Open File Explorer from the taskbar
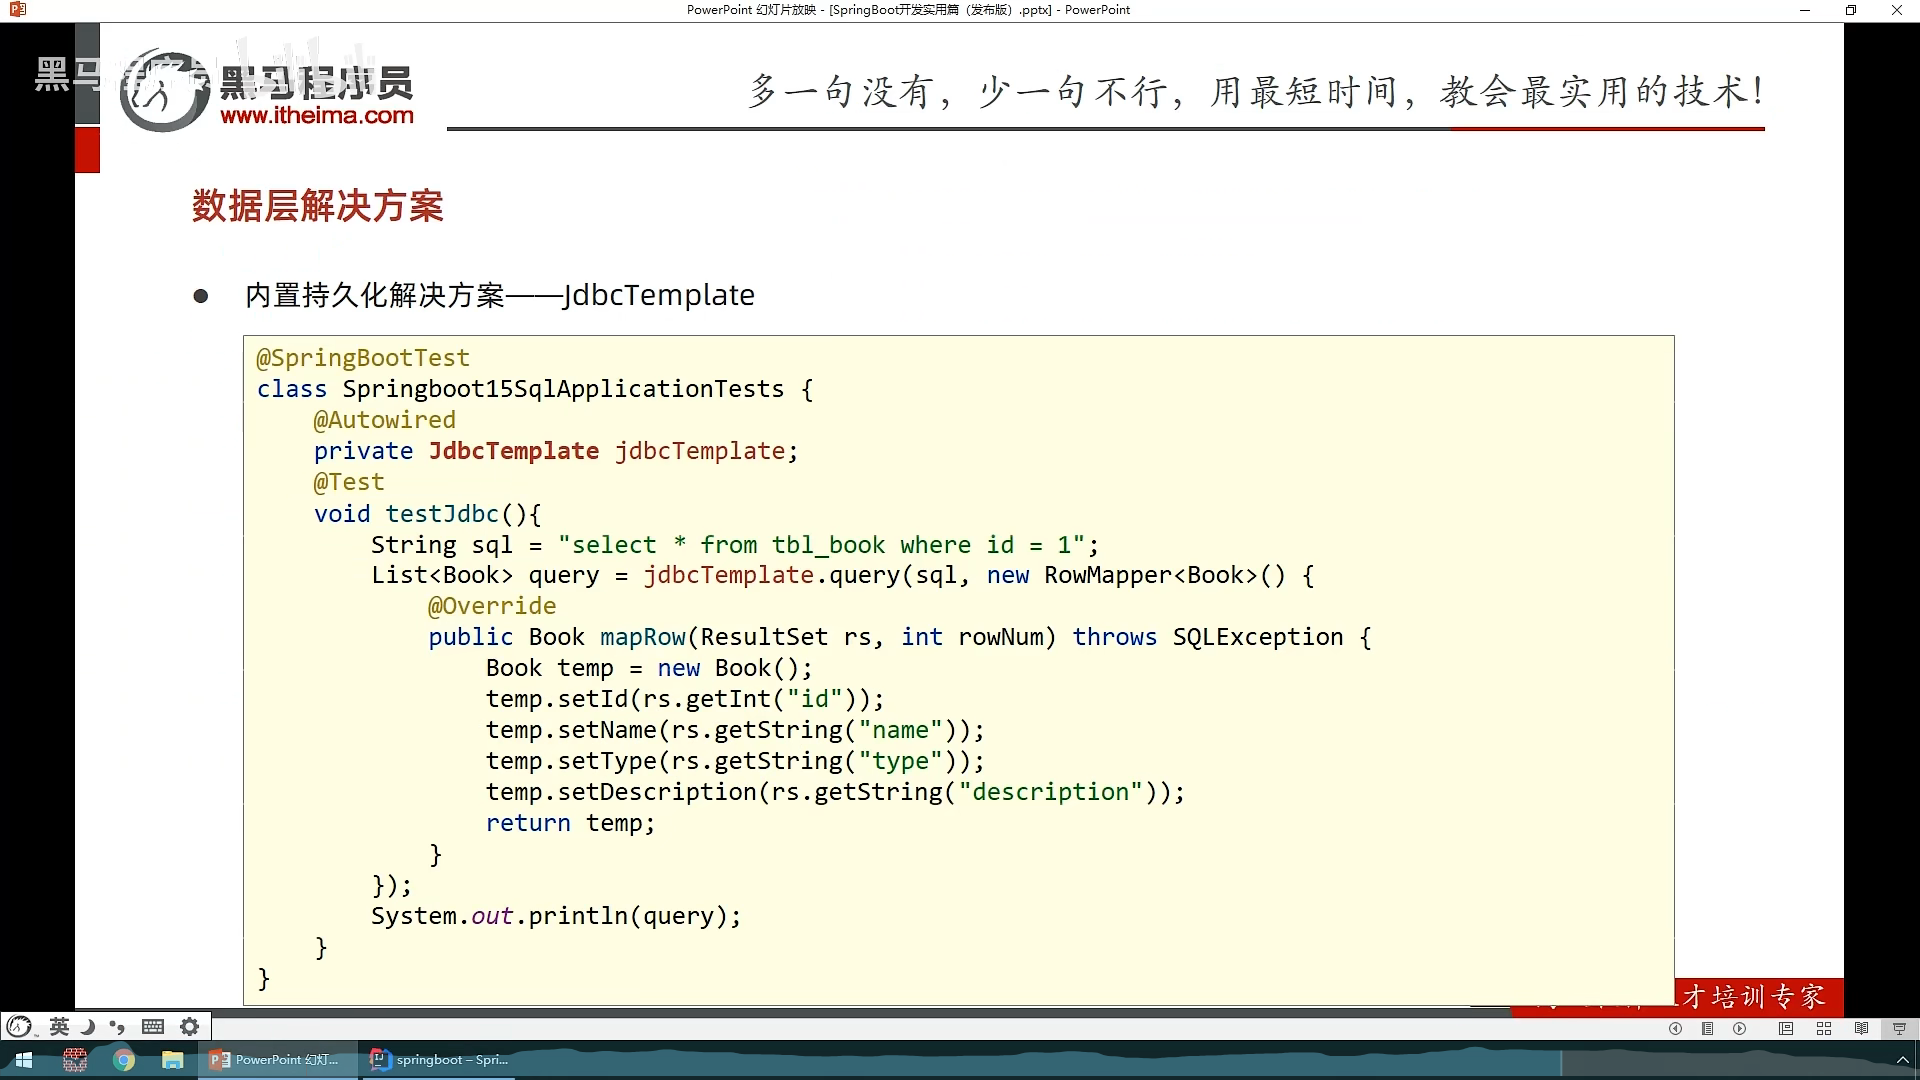The width and height of the screenshot is (1920, 1080). [173, 1060]
